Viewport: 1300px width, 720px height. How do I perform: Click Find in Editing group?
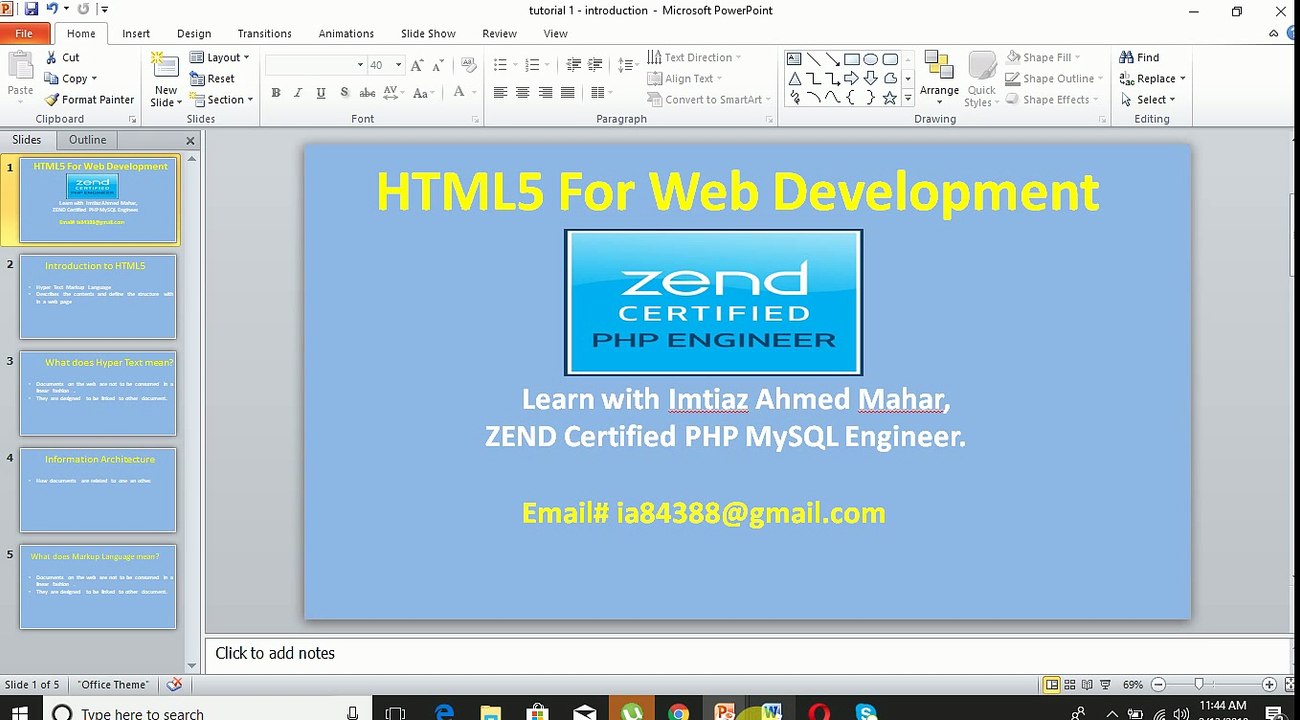coord(1139,58)
